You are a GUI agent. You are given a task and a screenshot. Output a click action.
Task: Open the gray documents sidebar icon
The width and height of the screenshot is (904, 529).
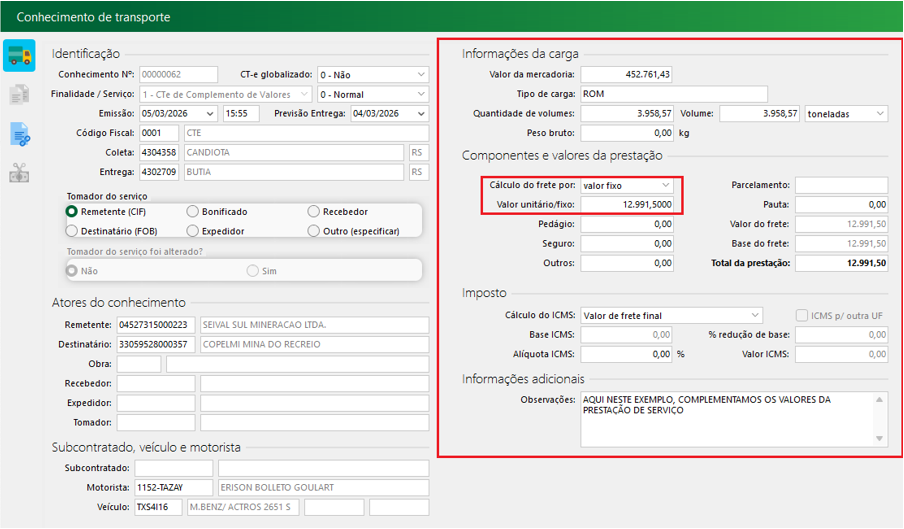point(19,95)
